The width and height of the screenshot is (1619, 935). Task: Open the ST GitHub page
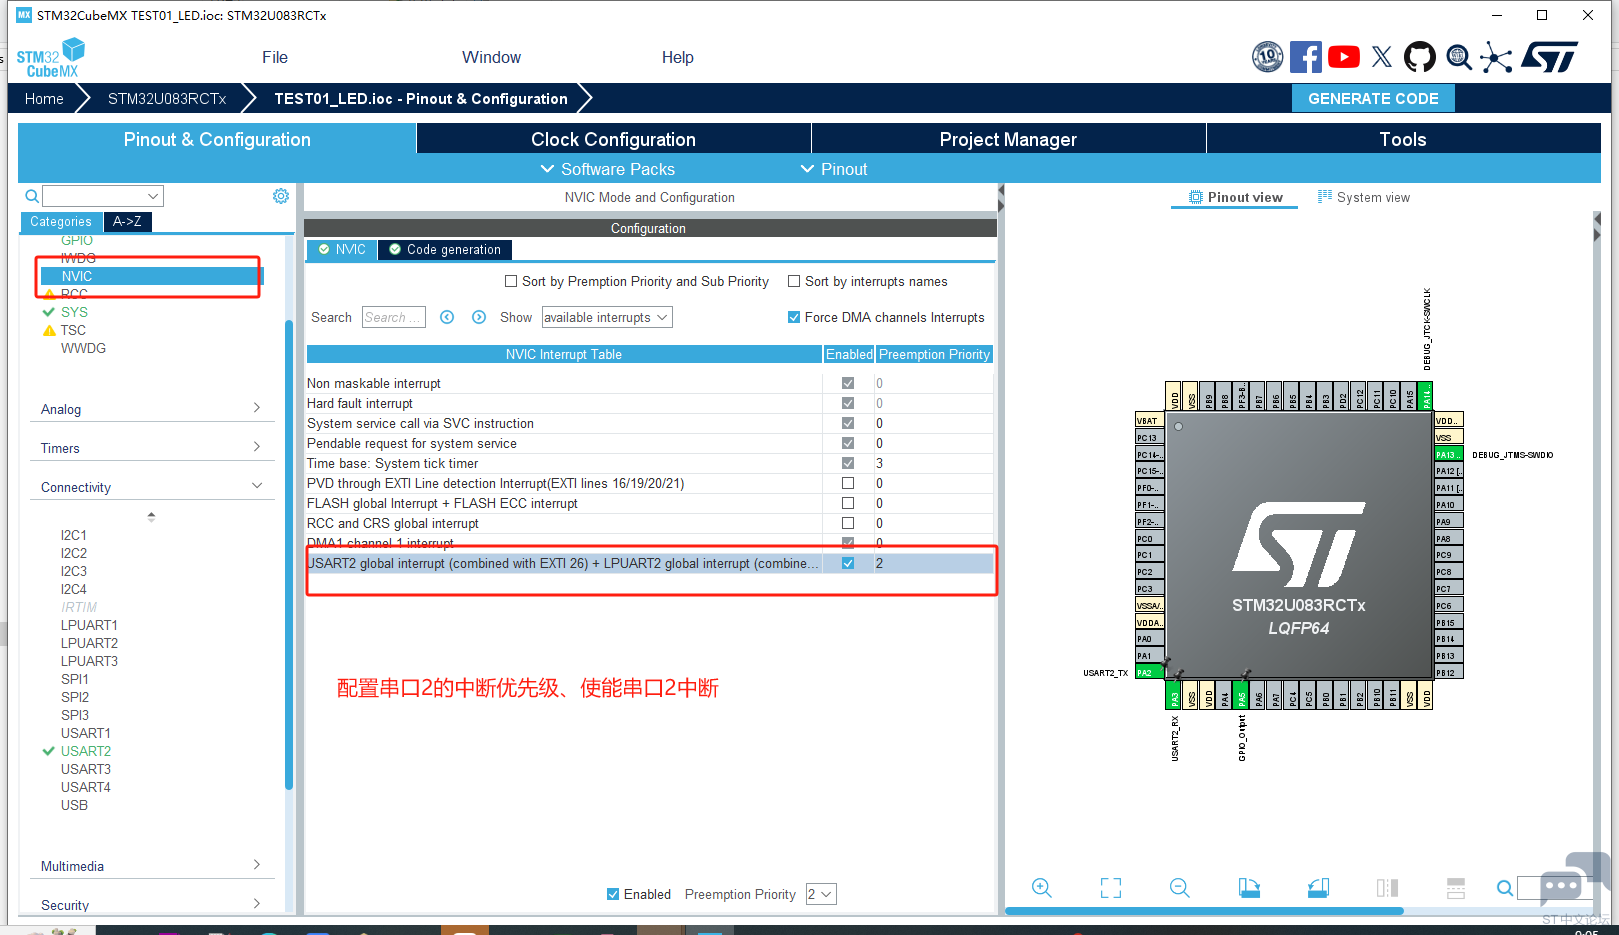[1420, 57]
